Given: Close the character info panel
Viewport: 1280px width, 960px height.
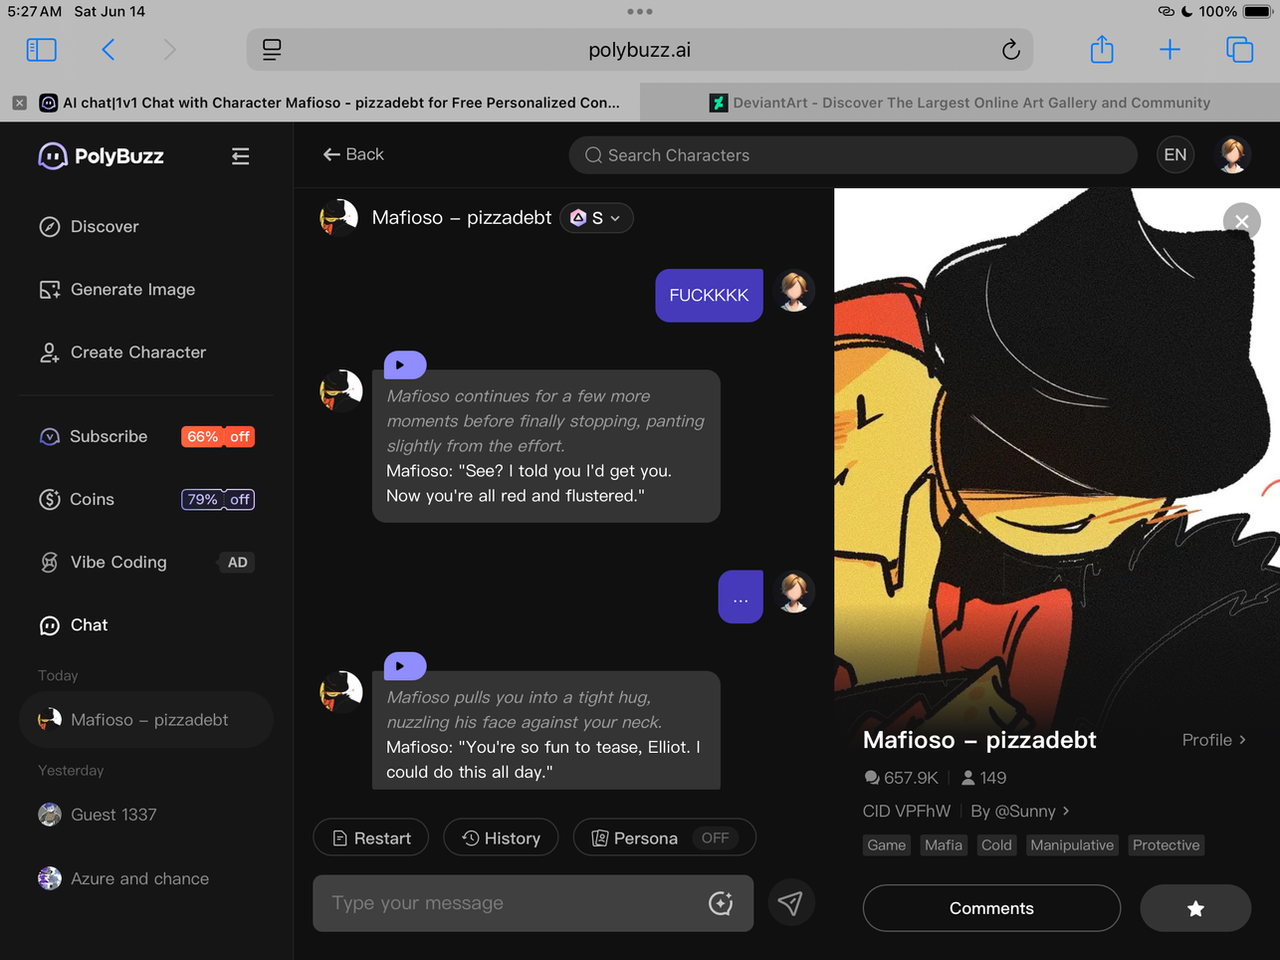Looking at the screenshot, I should pyautogui.click(x=1242, y=221).
